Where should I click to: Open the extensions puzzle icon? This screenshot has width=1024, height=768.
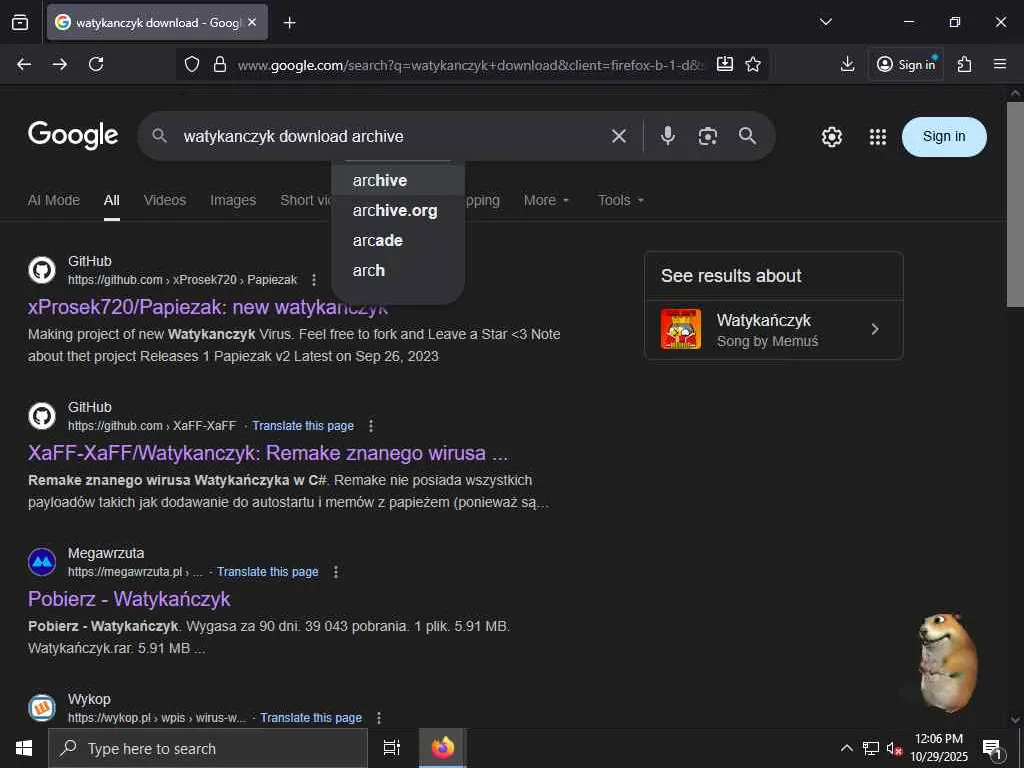(965, 64)
